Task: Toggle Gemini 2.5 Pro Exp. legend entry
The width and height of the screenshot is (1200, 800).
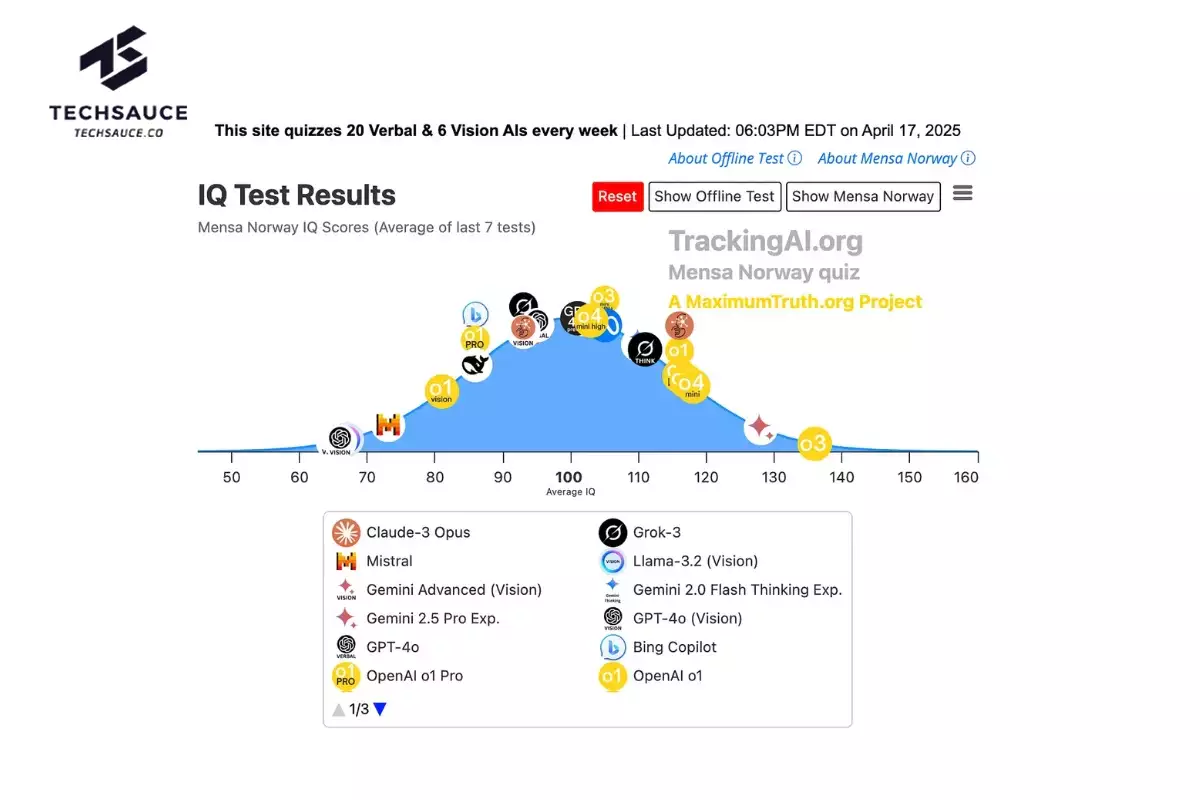Action: (x=416, y=619)
